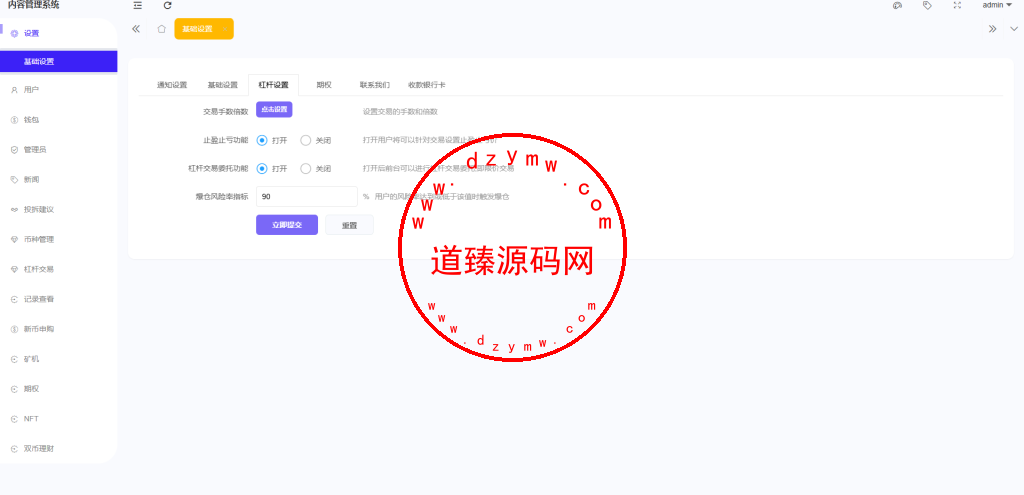This screenshot has height=495, width=1024.
Task: Open the 管理员 sidebar menu
Action: coord(59,150)
